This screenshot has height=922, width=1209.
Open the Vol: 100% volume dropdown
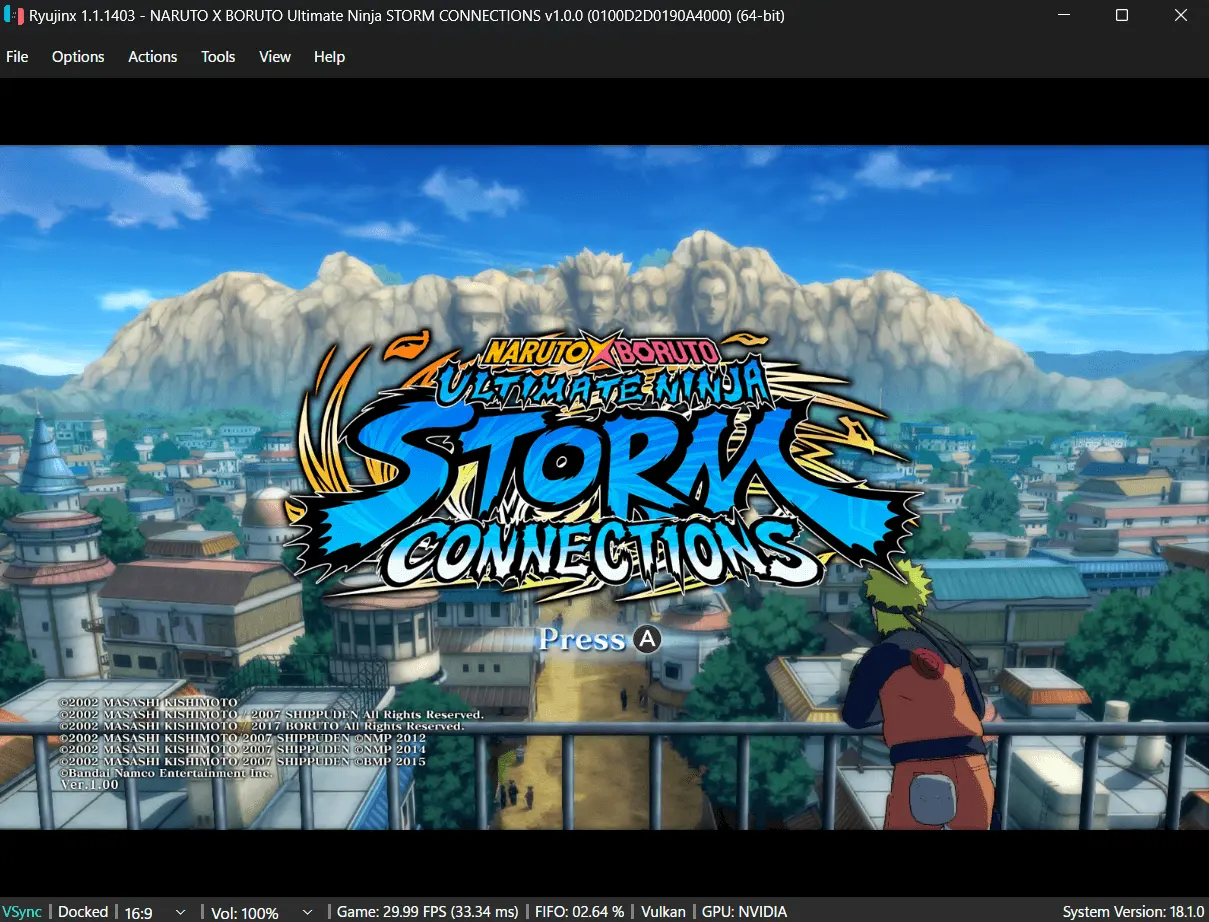point(262,912)
